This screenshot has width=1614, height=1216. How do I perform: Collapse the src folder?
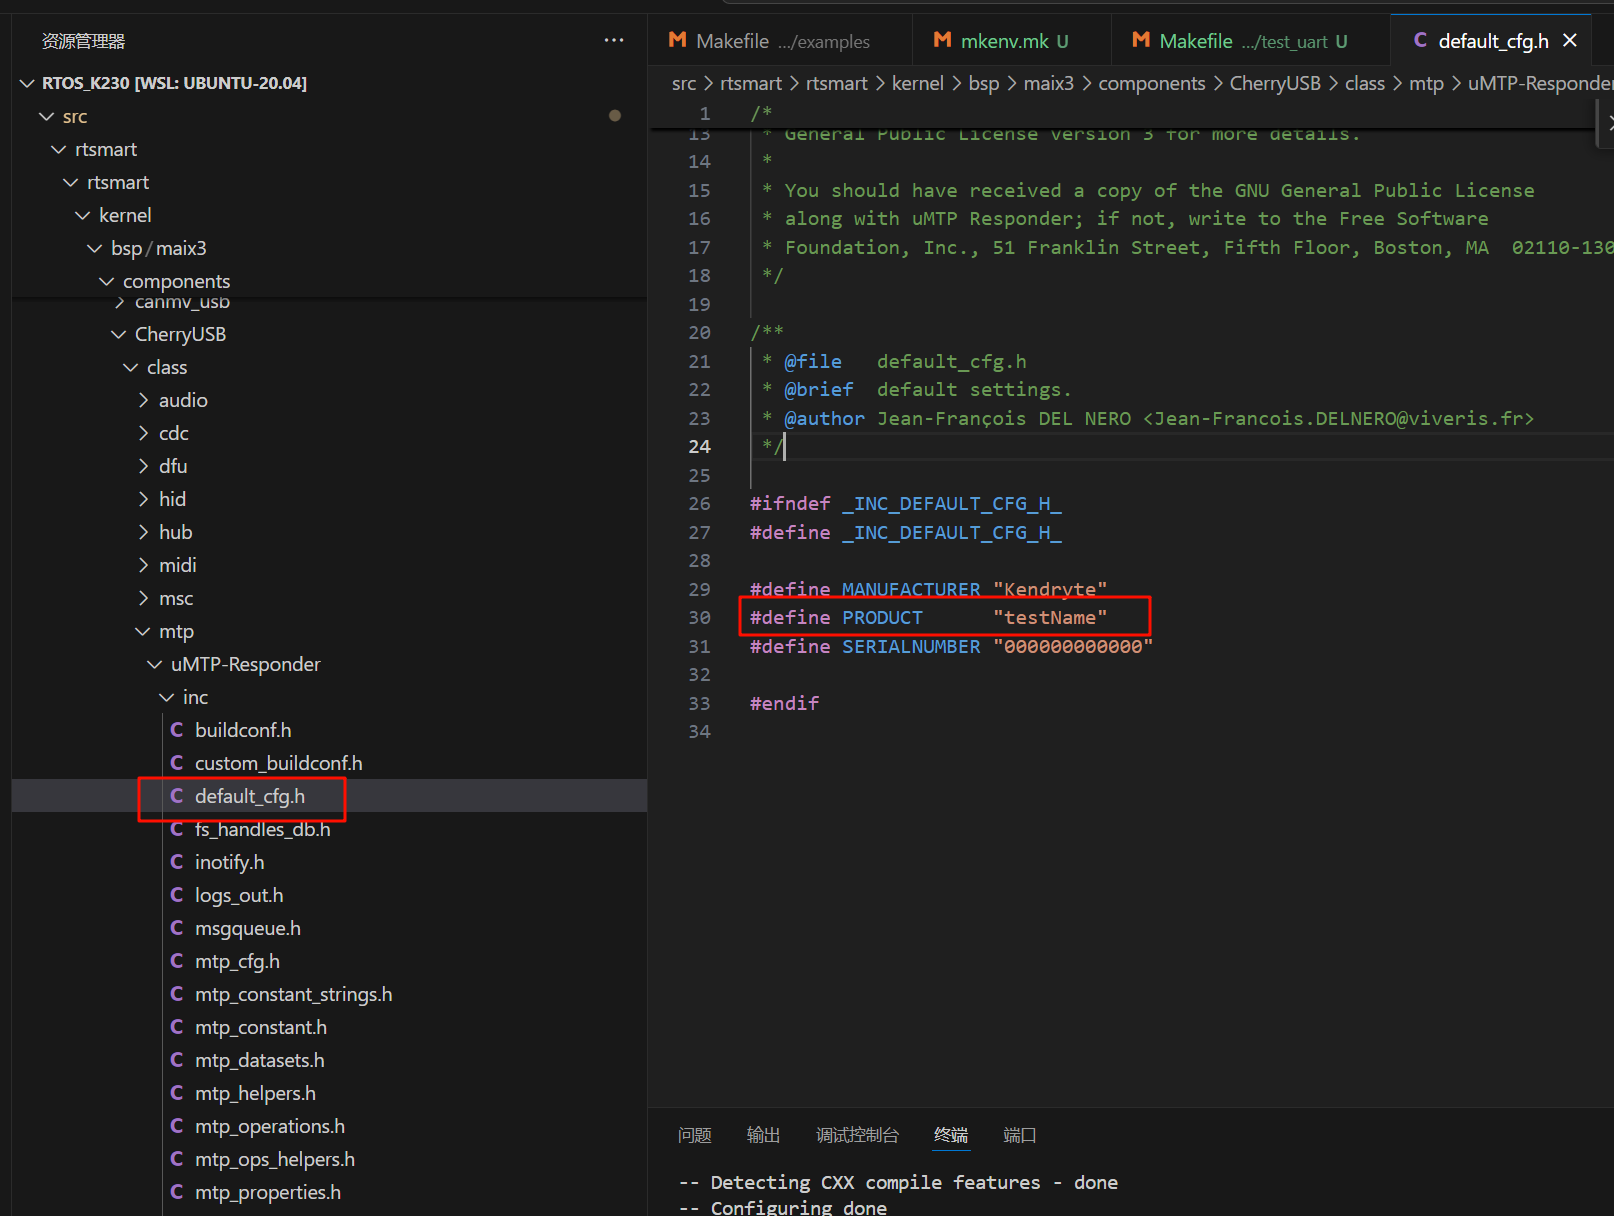46,116
